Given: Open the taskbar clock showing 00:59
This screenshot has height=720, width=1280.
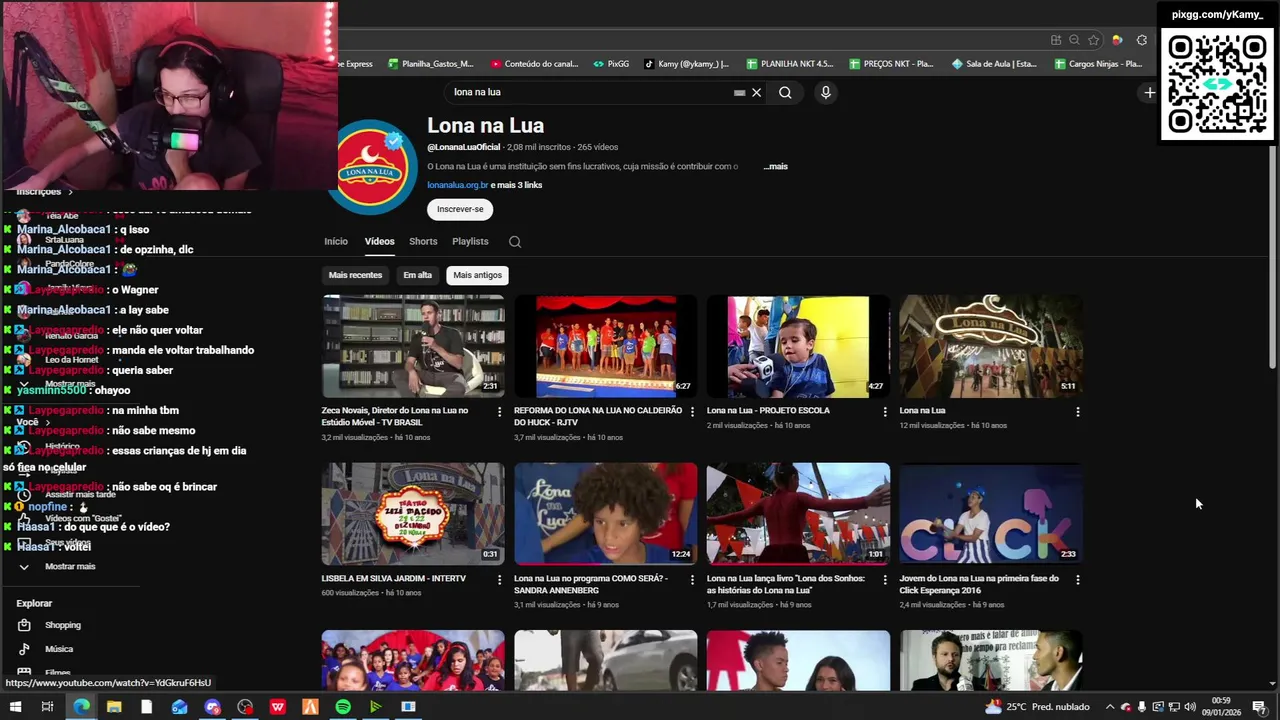Looking at the screenshot, I should tap(1221, 707).
